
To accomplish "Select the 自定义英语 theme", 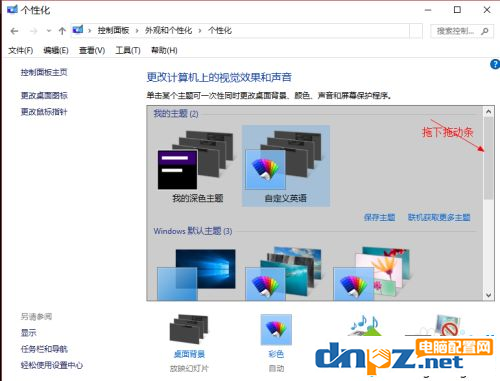I will [x=286, y=166].
